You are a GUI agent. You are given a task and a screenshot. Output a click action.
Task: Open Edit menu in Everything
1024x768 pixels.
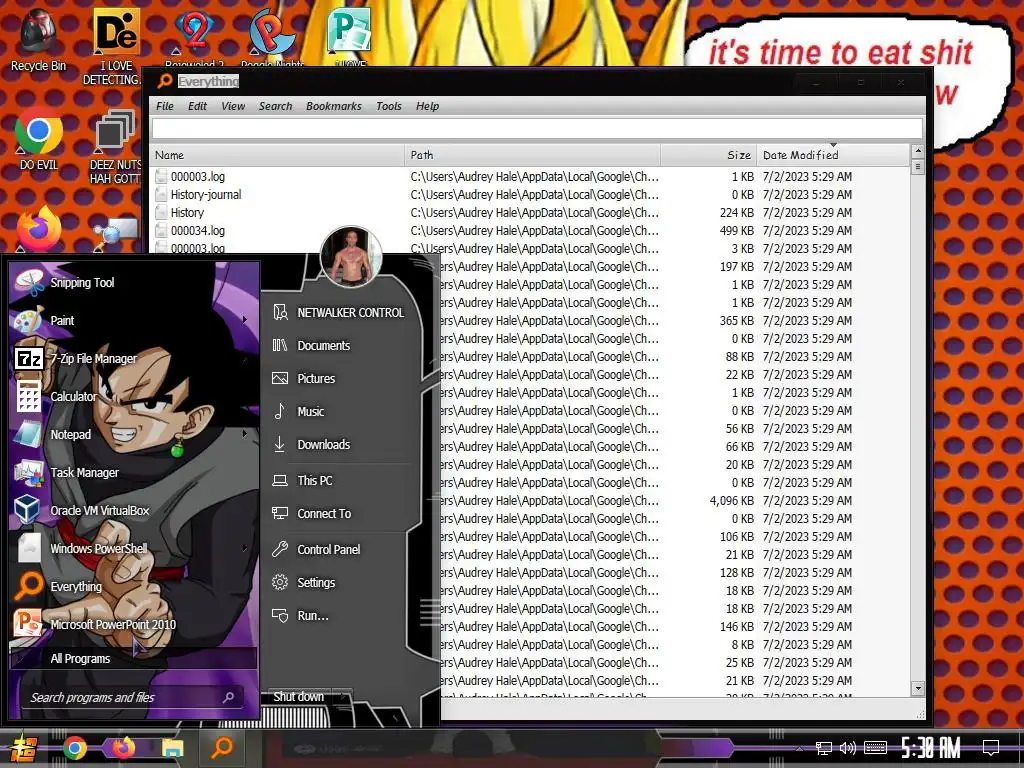[x=197, y=106]
